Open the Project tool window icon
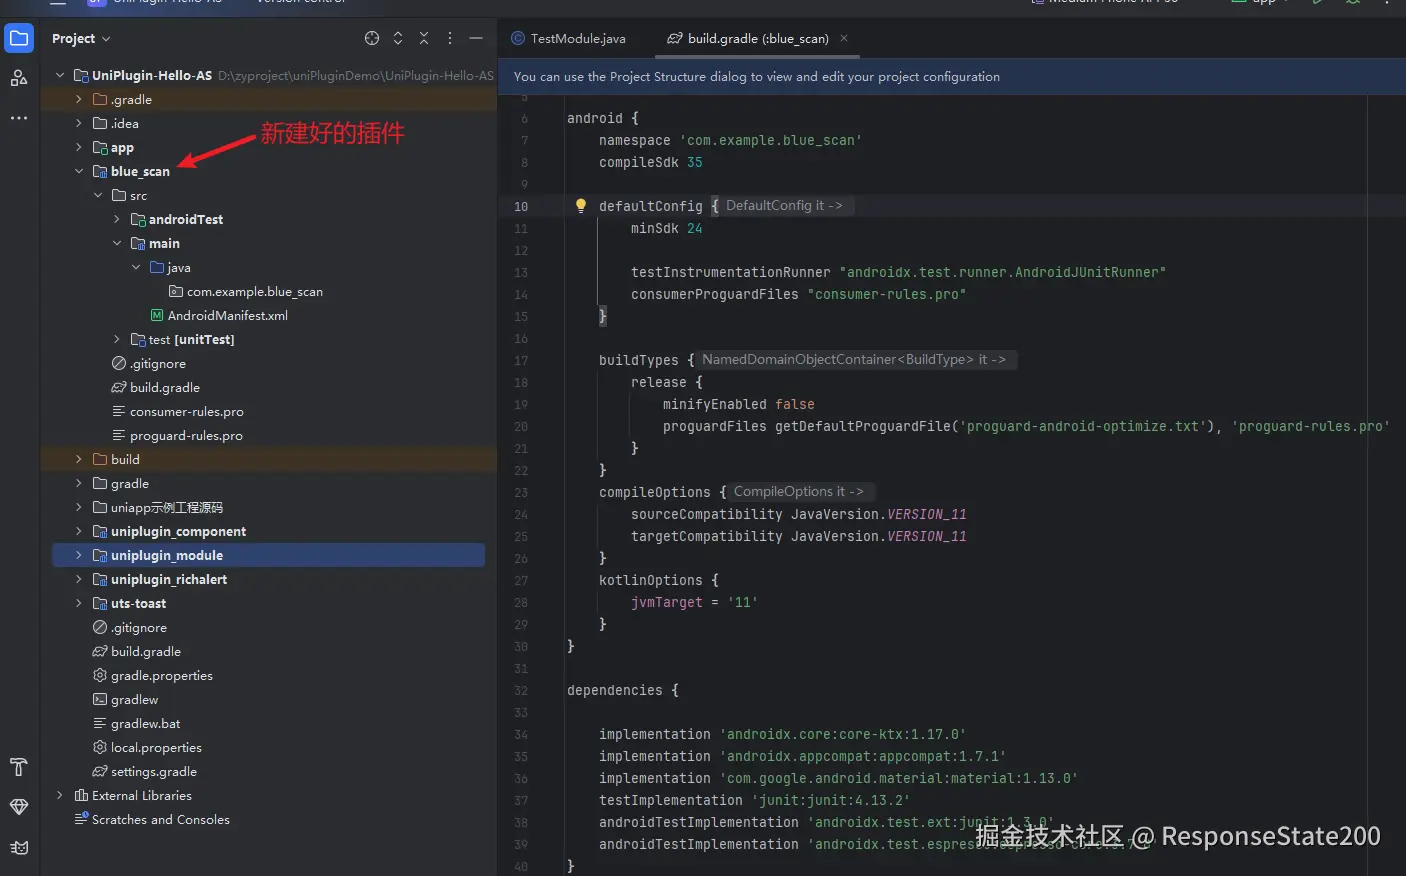This screenshot has height=876, width=1406. [19, 39]
